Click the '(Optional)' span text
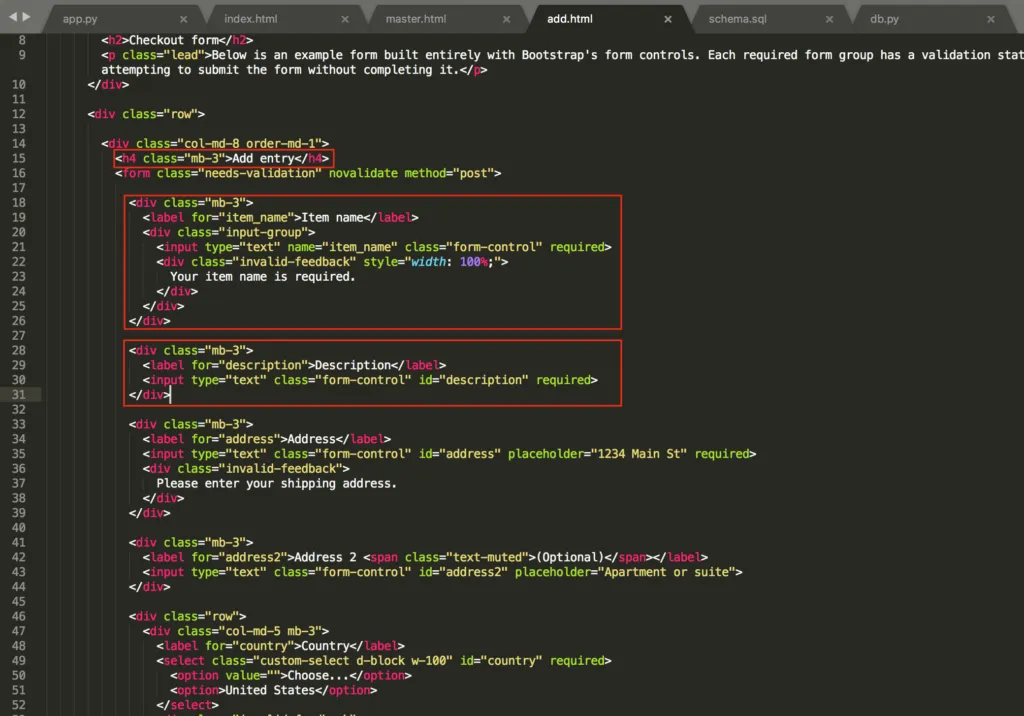Image resolution: width=1024 pixels, height=716 pixels. coord(570,557)
